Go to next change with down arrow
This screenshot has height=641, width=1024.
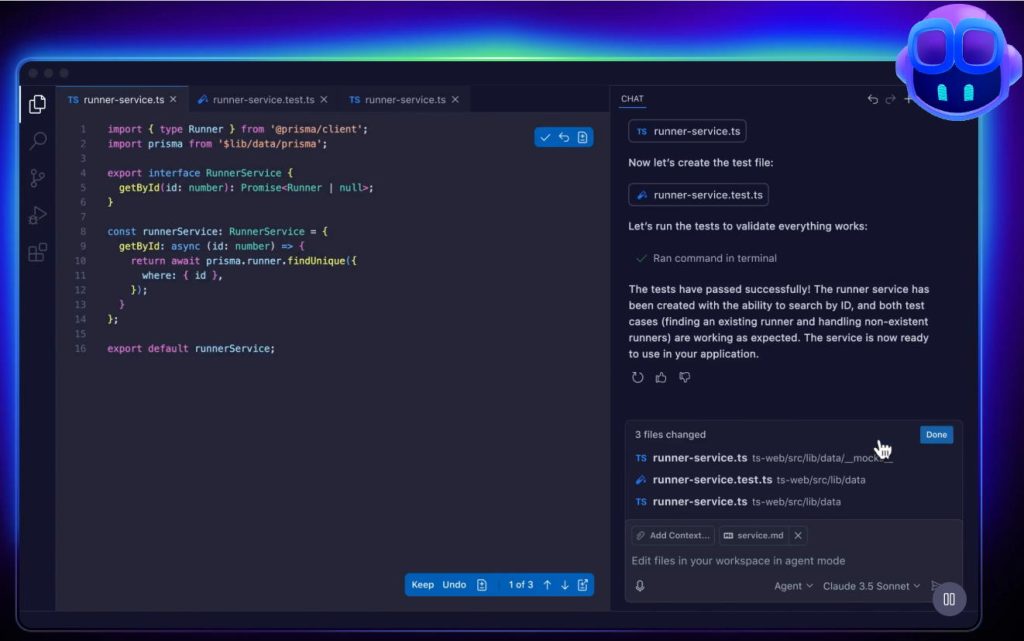[x=565, y=585]
